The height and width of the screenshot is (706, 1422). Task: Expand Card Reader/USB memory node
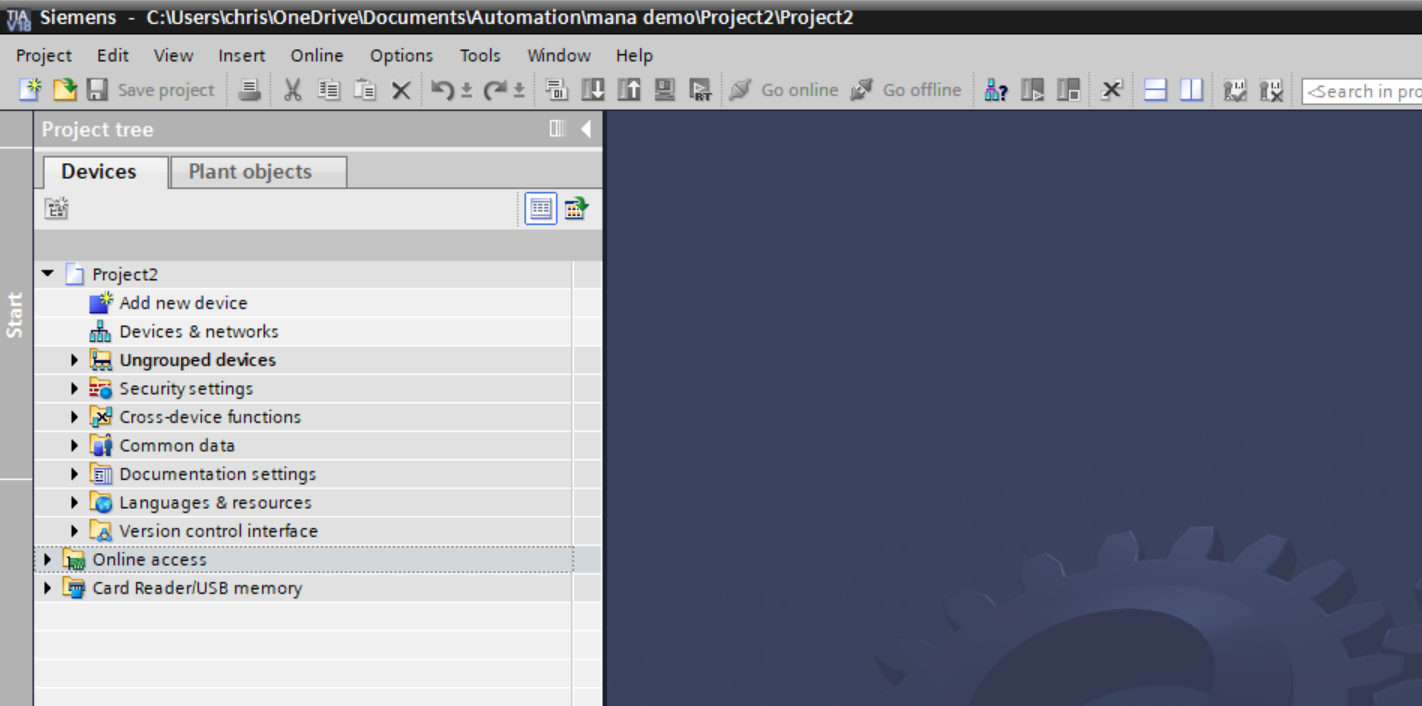(47, 588)
